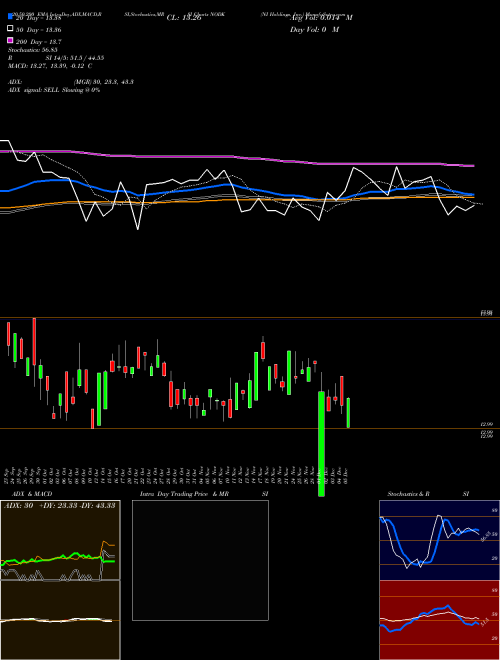Click the last green candle on the right

coord(348,413)
